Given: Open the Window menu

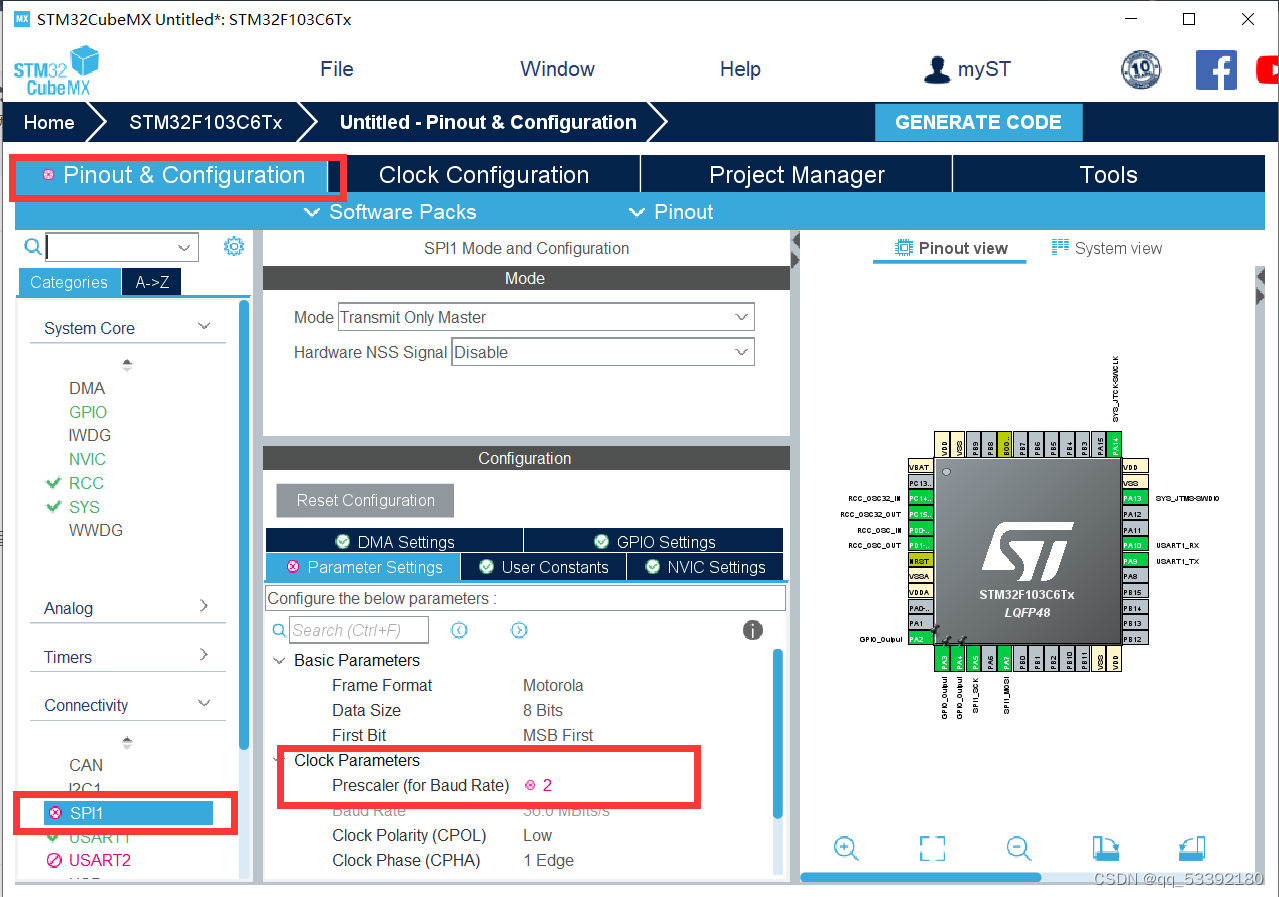Looking at the screenshot, I should [x=557, y=69].
